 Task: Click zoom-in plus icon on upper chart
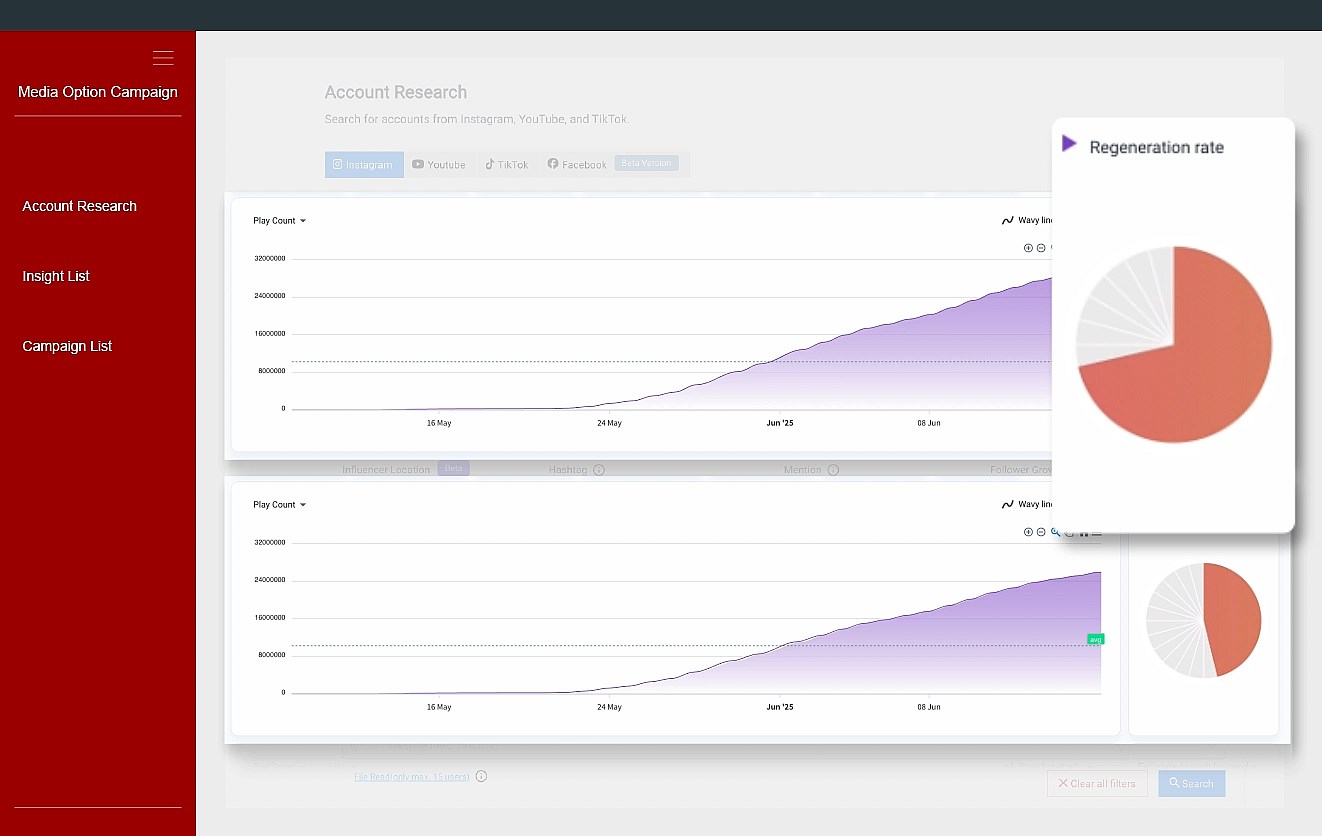pos(1028,248)
